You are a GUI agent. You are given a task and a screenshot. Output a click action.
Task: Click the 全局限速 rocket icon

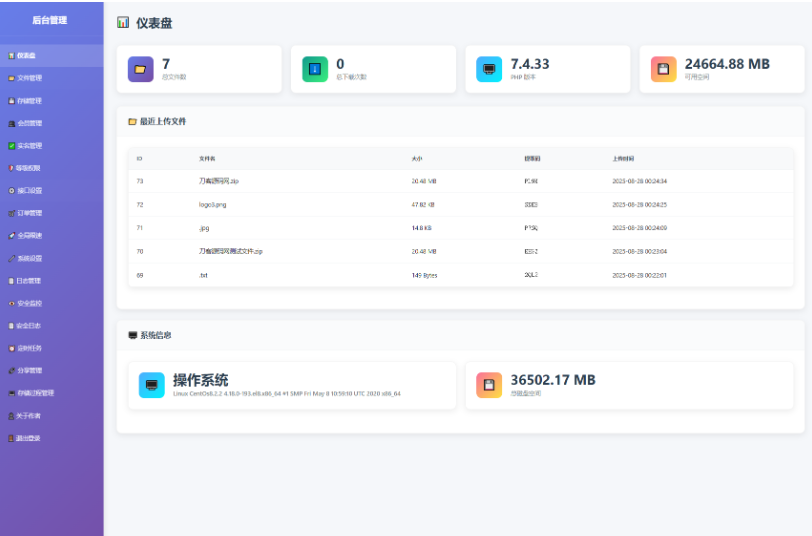pyautogui.click(x=11, y=236)
